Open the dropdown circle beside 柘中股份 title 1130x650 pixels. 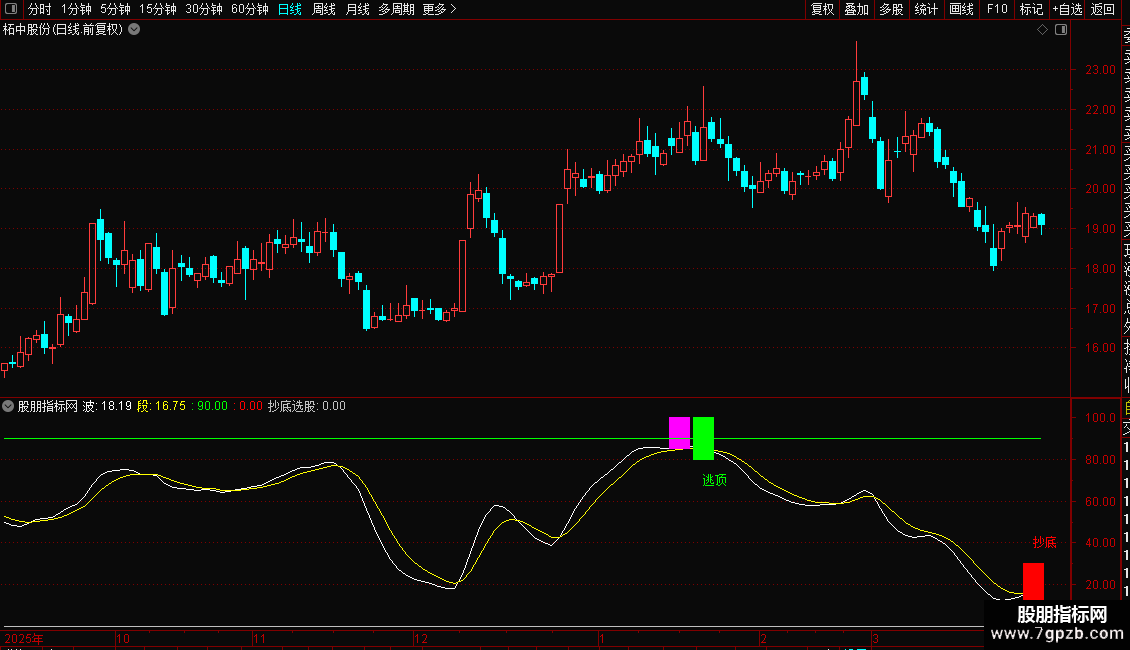(134, 30)
